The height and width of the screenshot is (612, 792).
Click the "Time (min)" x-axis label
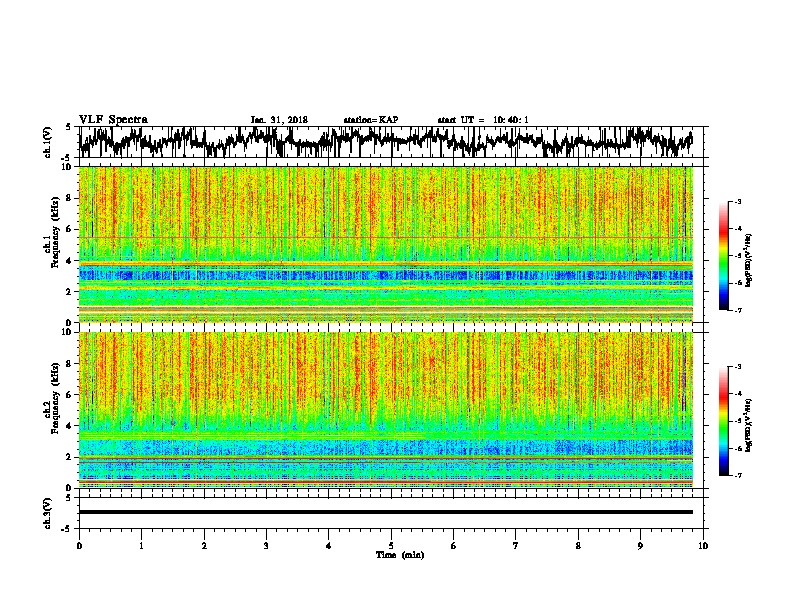pyautogui.click(x=400, y=555)
